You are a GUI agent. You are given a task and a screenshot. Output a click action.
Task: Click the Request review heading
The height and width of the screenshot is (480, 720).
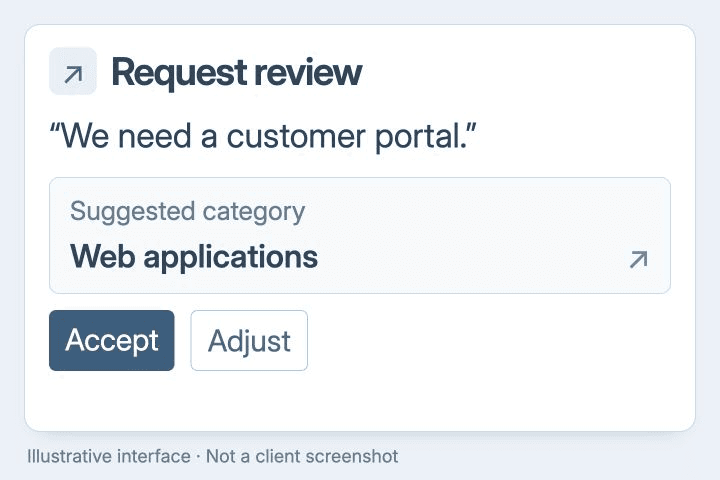(x=237, y=72)
